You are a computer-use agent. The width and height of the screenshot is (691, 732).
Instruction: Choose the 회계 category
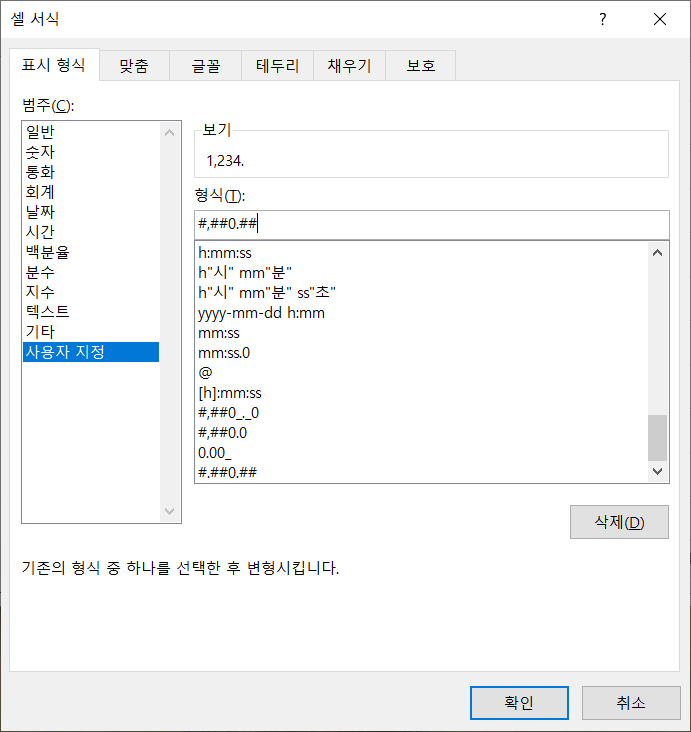(91, 192)
